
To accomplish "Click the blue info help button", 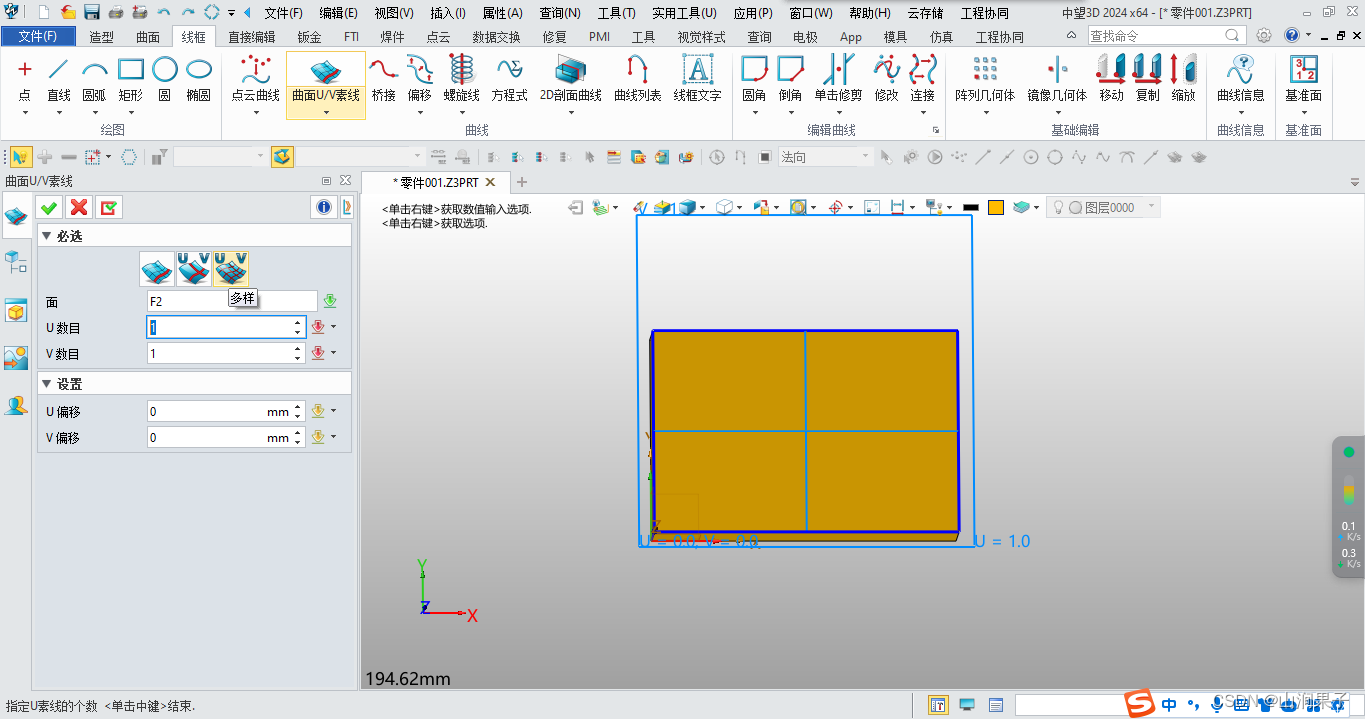I will point(323,207).
